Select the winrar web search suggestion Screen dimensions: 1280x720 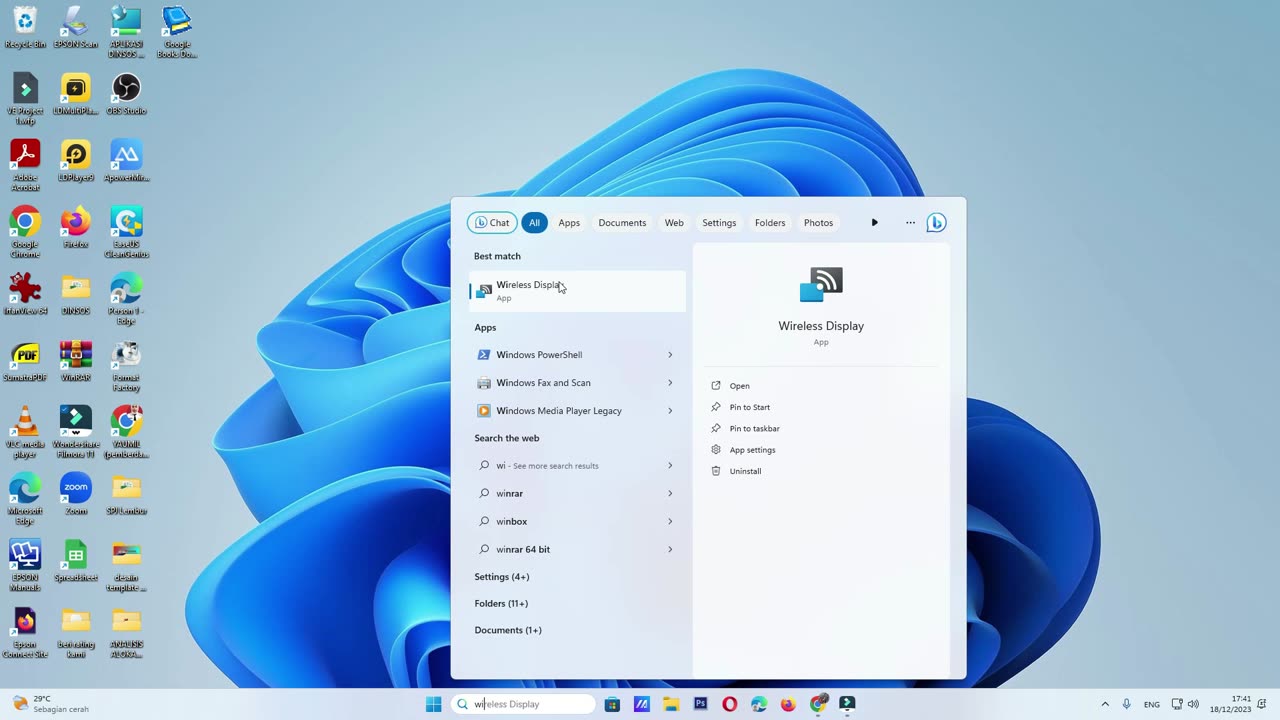[577, 494]
